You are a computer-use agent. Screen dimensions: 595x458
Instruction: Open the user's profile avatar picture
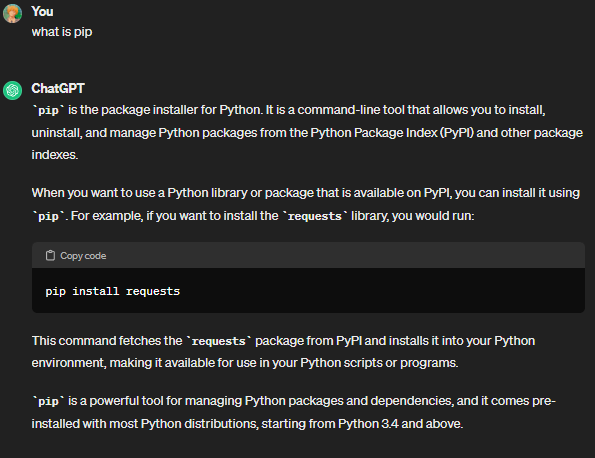[x=13, y=14]
